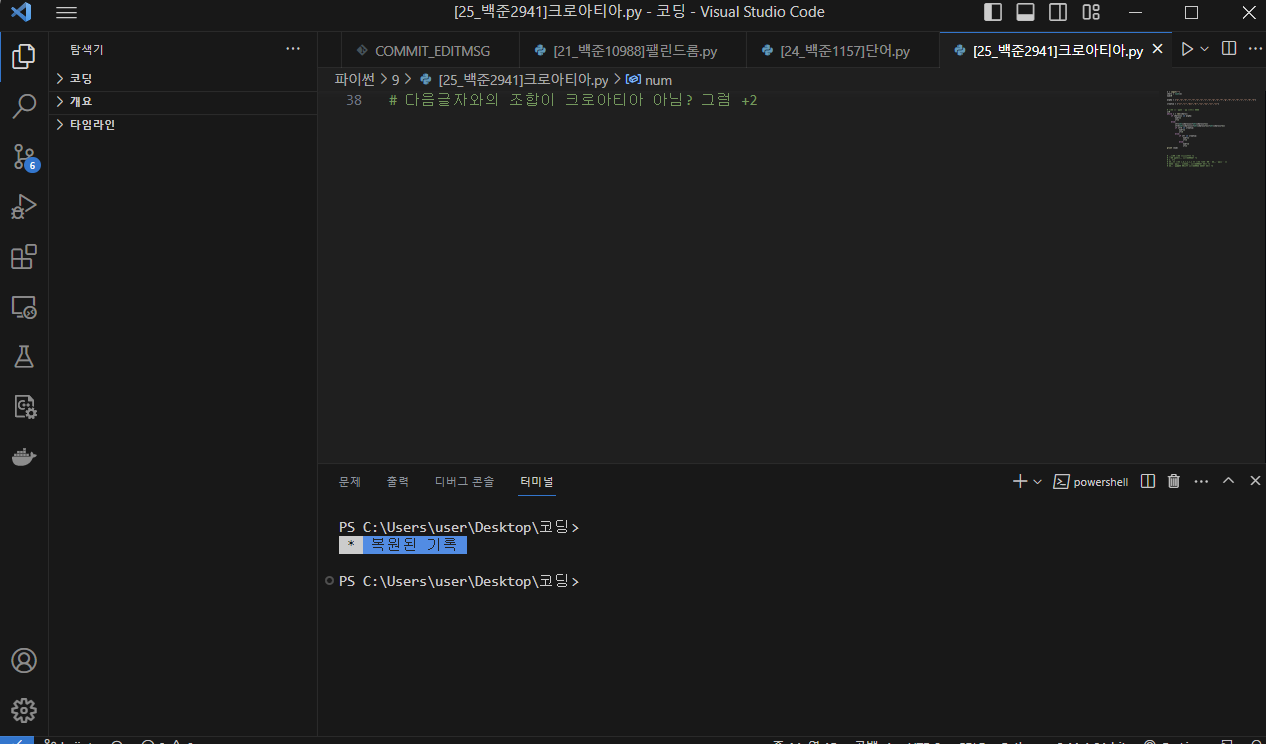Viewport: 1266px width, 744px height.
Task: Click the code minimap preview
Action: pyautogui.click(x=1210, y=128)
